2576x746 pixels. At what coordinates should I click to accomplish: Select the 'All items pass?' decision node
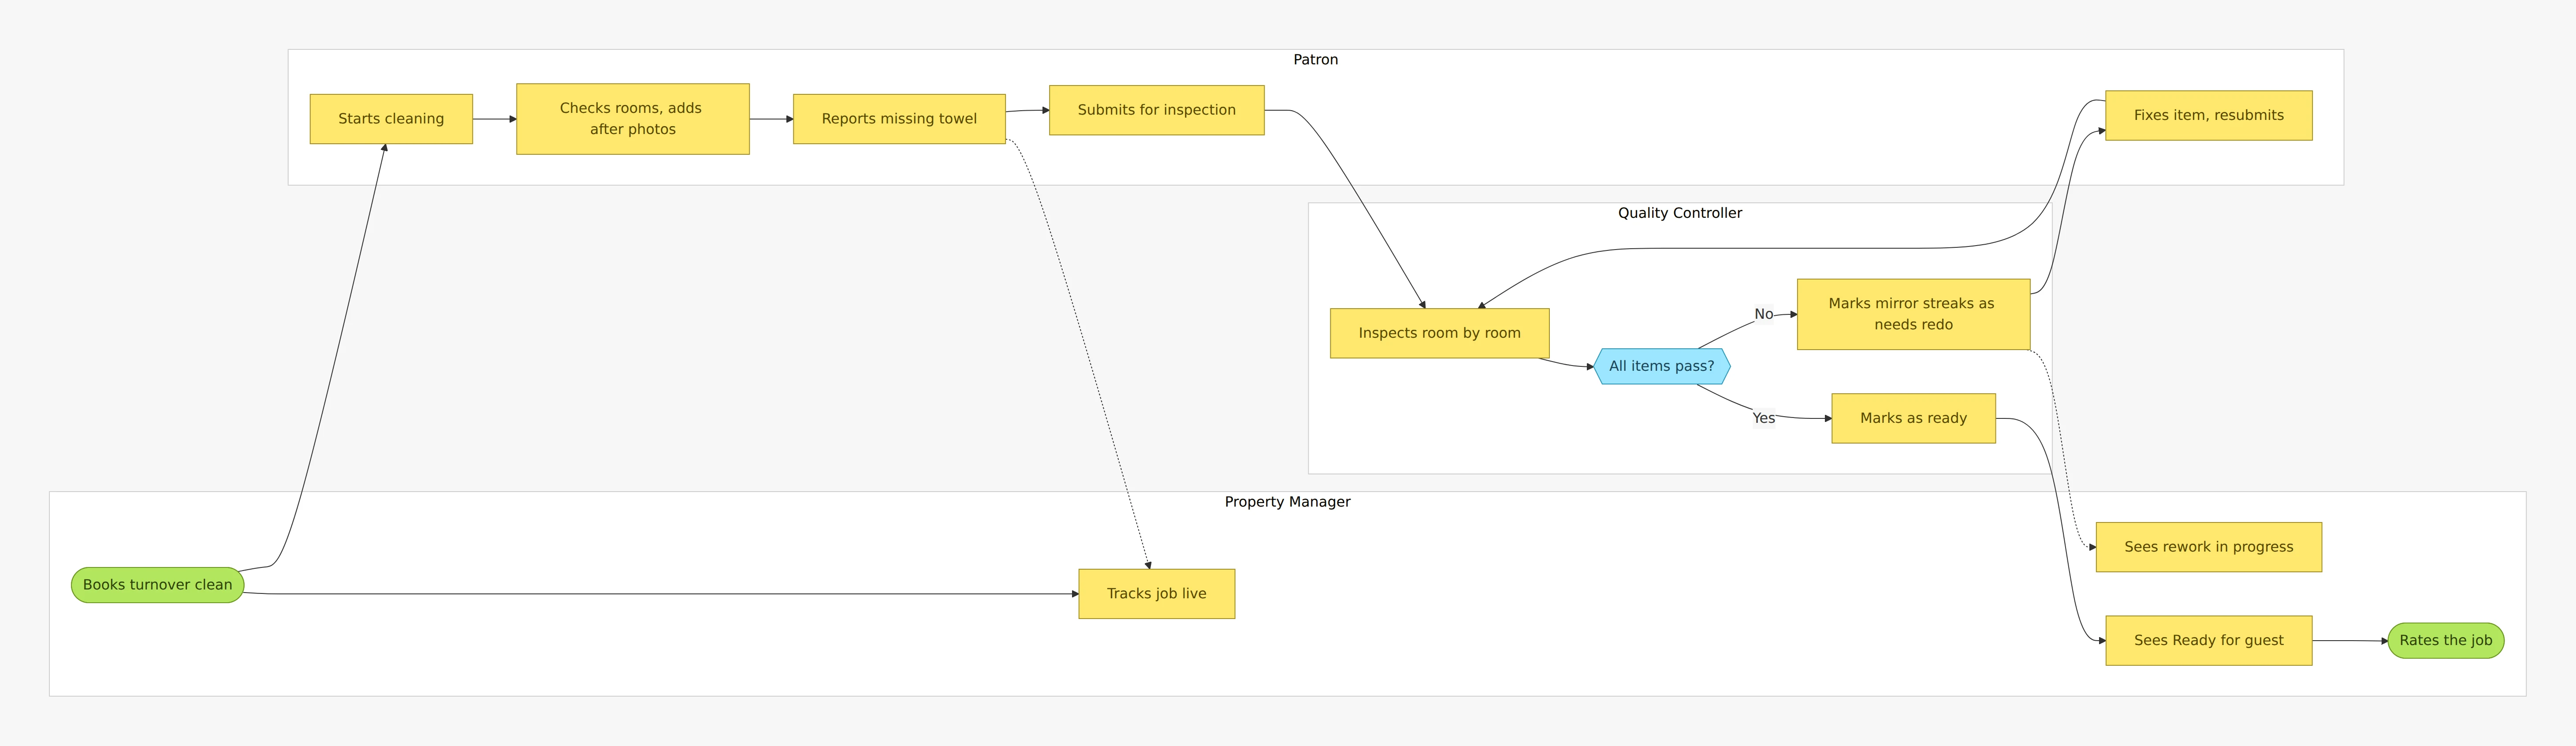1662,366
